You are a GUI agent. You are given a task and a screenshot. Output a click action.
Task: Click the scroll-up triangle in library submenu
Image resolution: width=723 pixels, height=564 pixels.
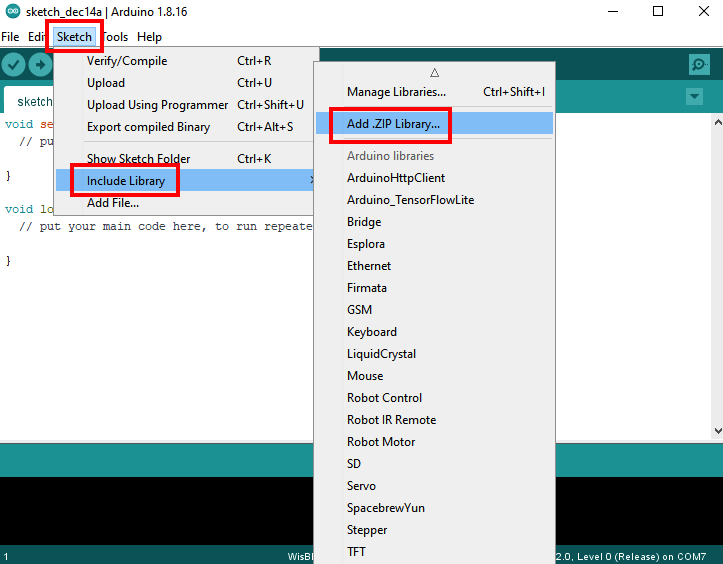(434, 73)
